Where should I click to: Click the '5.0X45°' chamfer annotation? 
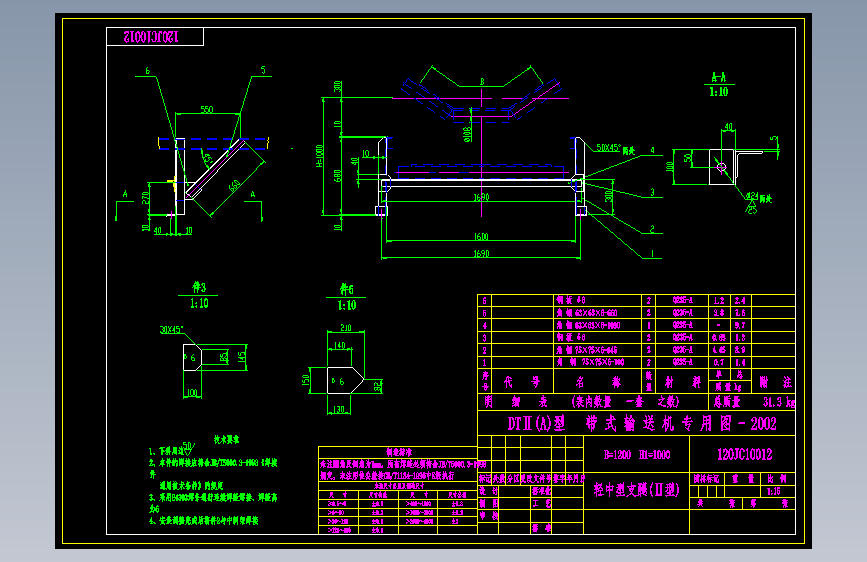(x=609, y=148)
